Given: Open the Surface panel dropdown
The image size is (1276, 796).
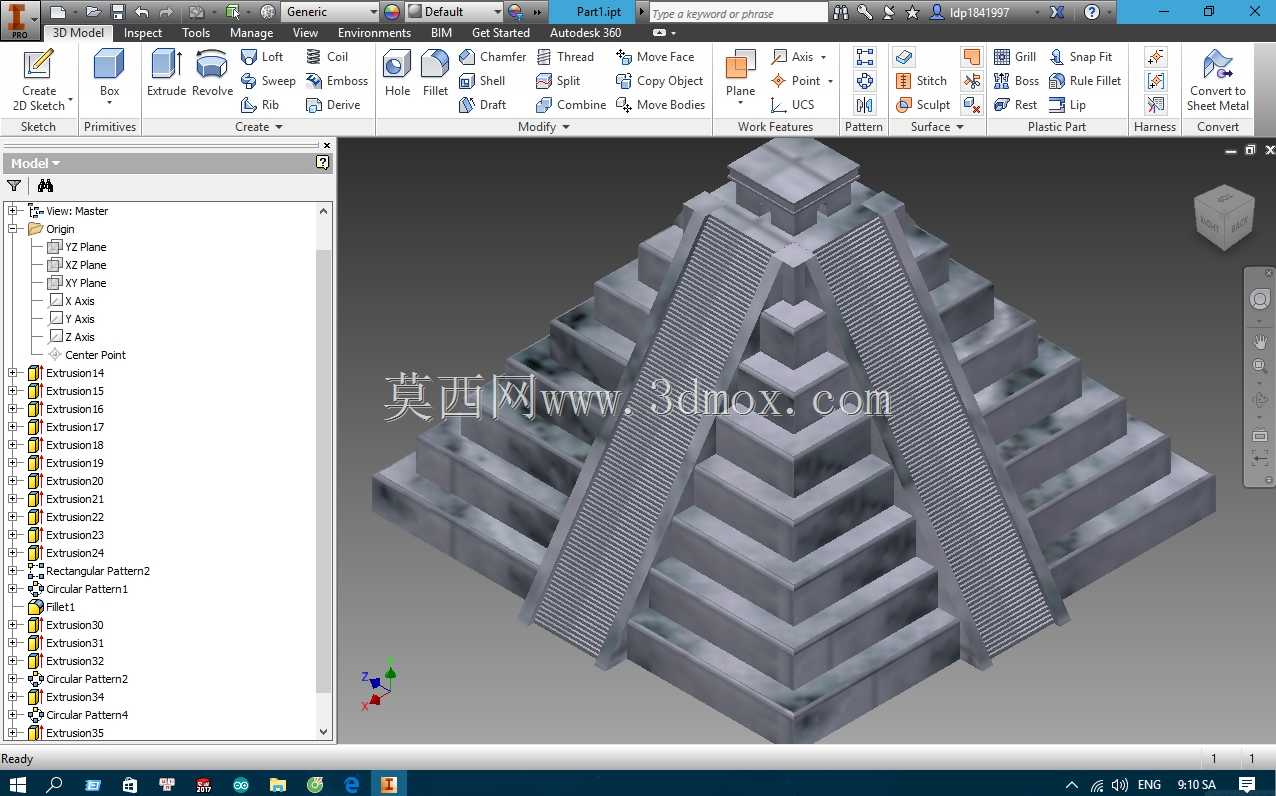Looking at the screenshot, I should click(937, 127).
